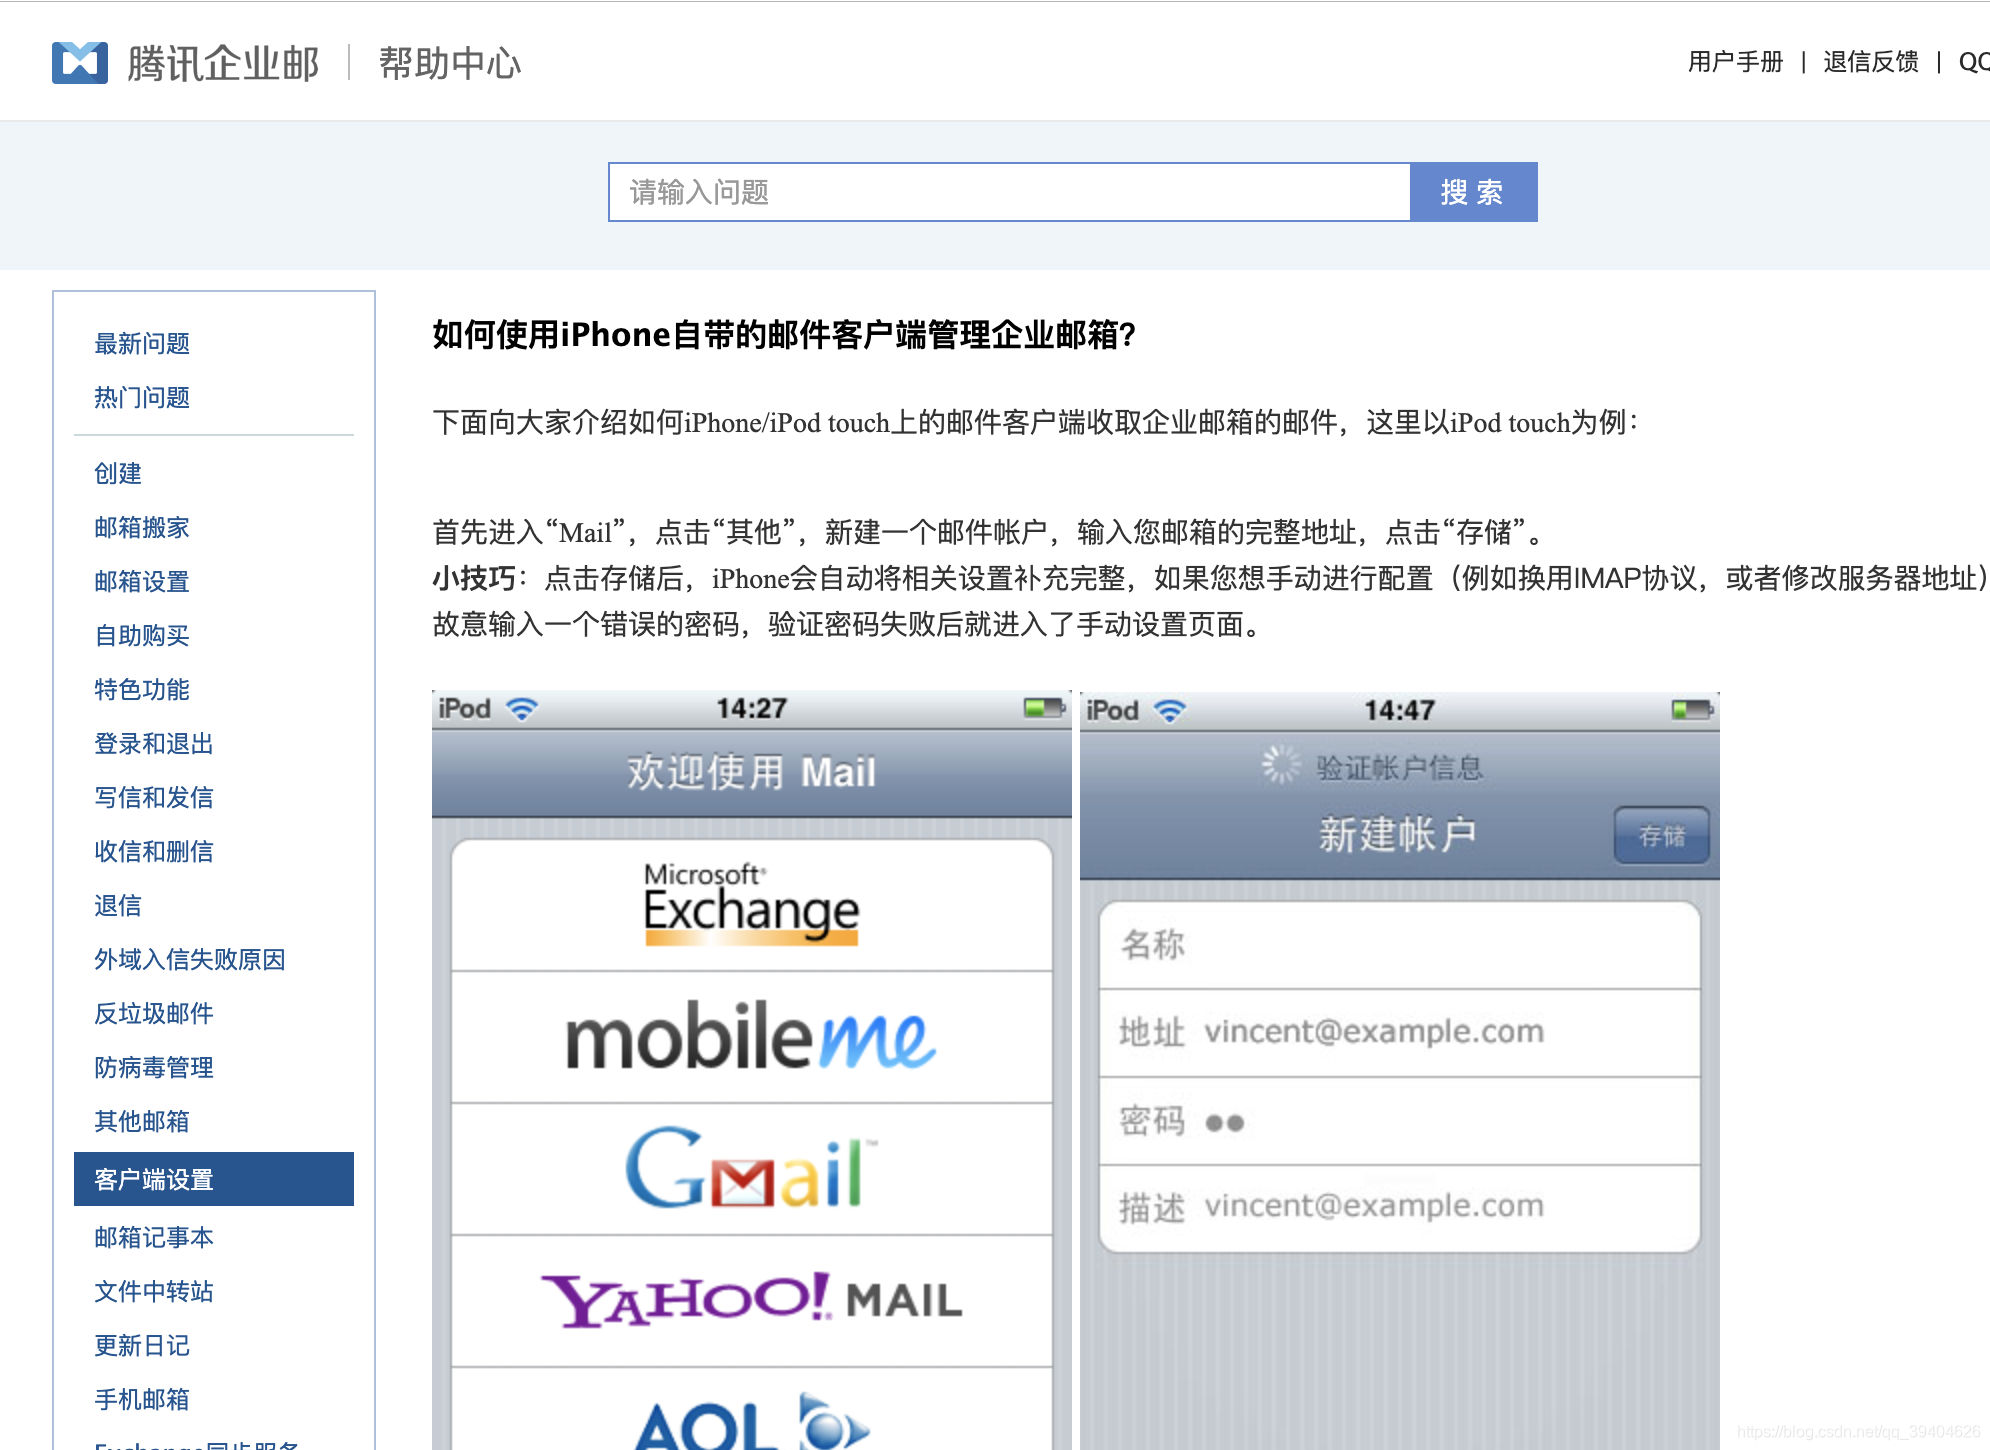Click the Yahoo! Mail logo in screenshot
Viewport: 1990px width, 1450px height.
(751, 1299)
